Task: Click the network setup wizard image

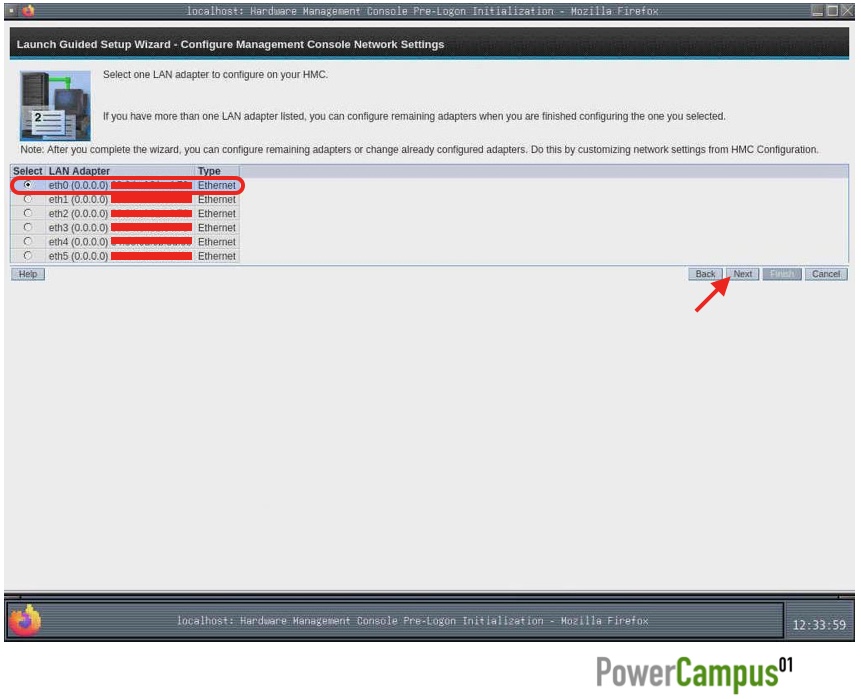Action: click(x=55, y=105)
